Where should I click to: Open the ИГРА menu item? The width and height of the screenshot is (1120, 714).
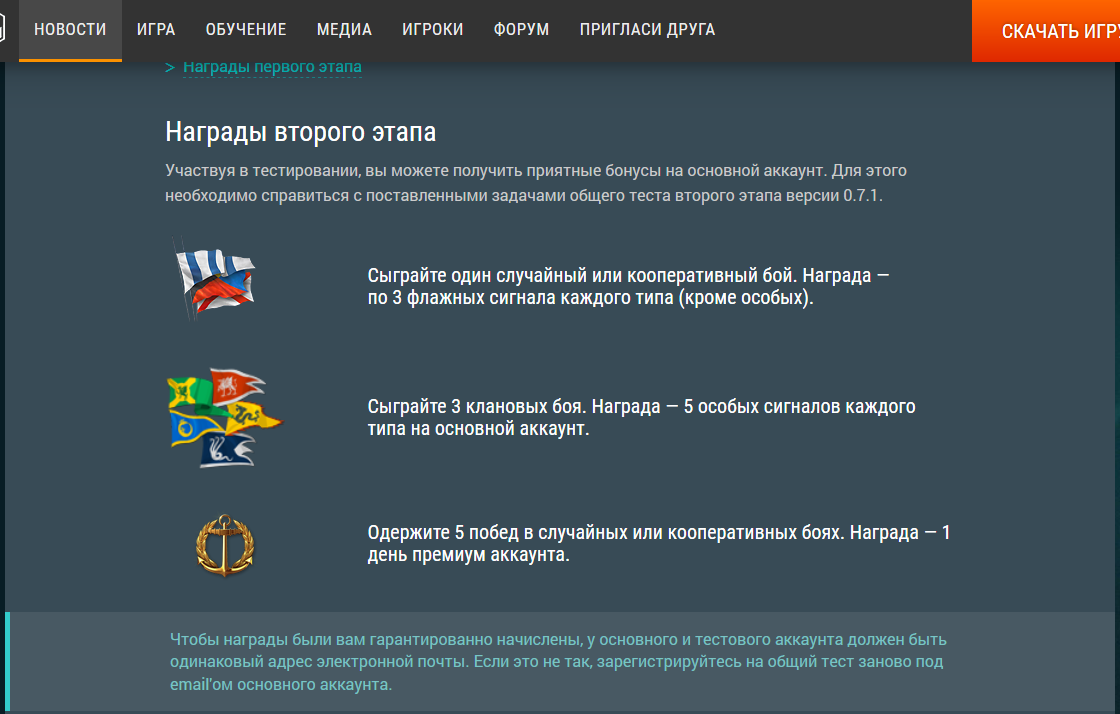156,30
